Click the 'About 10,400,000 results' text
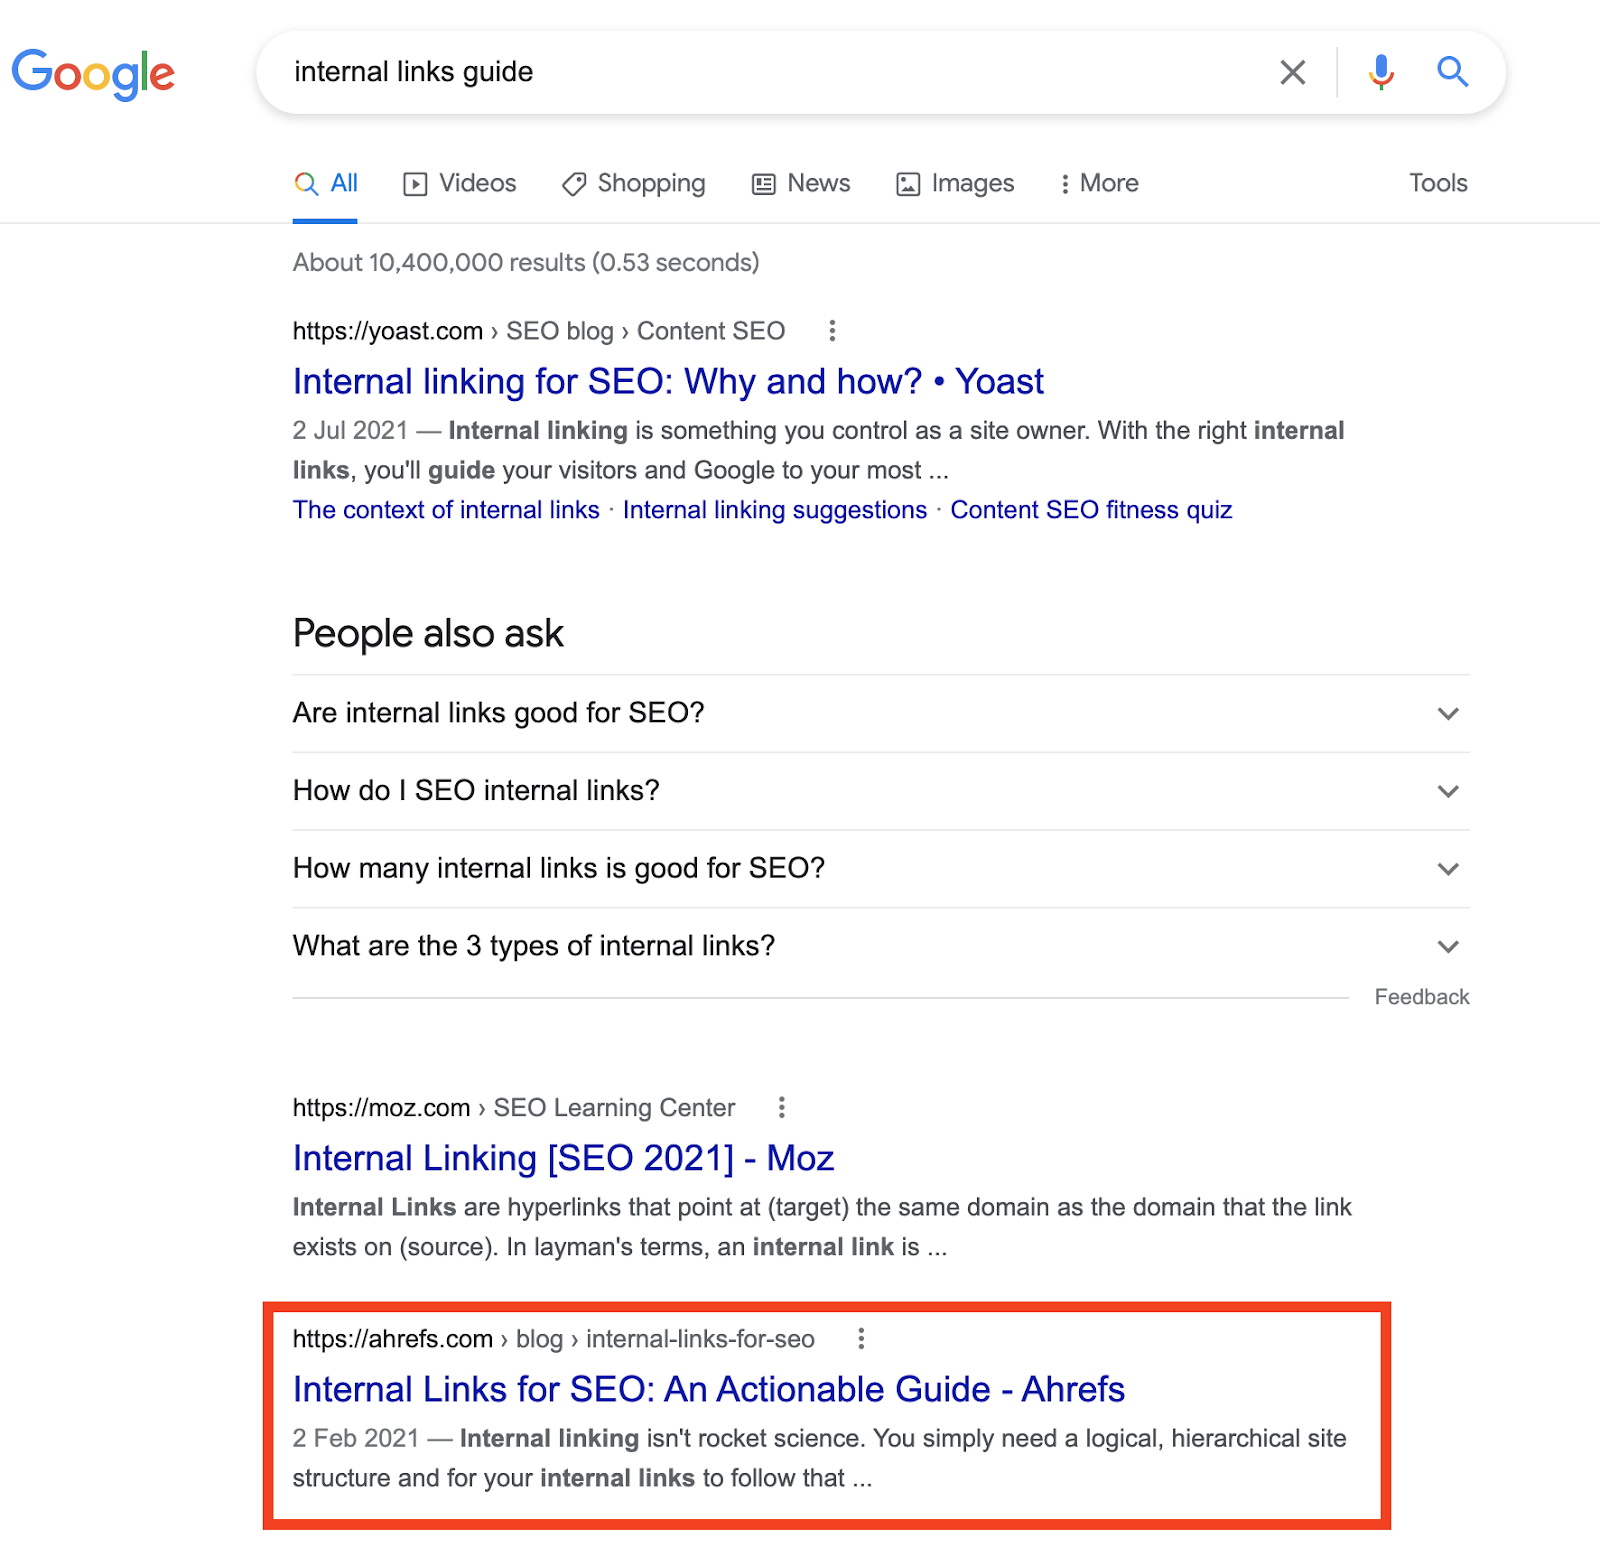The height and width of the screenshot is (1557, 1600). pos(526,262)
